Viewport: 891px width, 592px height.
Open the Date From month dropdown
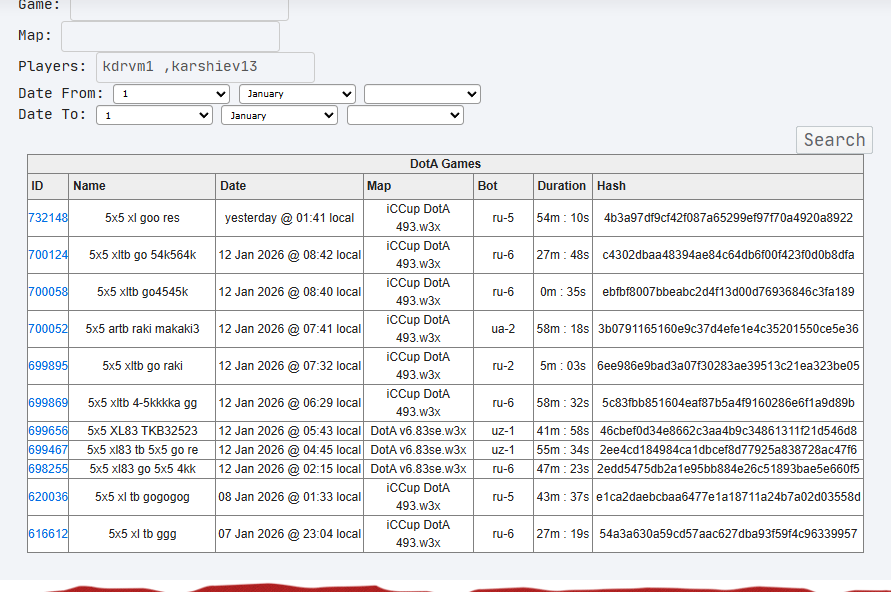click(297, 94)
